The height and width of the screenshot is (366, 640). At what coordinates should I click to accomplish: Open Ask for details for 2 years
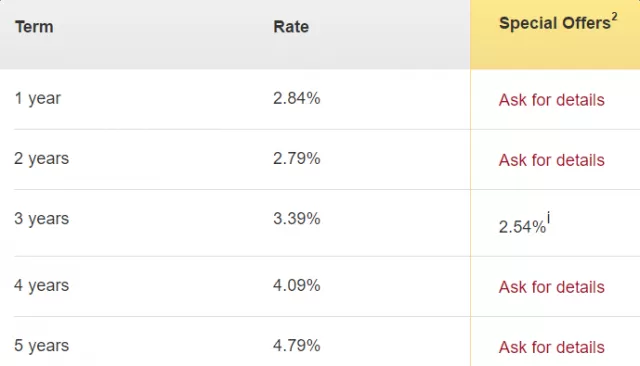click(x=551, y=160)
